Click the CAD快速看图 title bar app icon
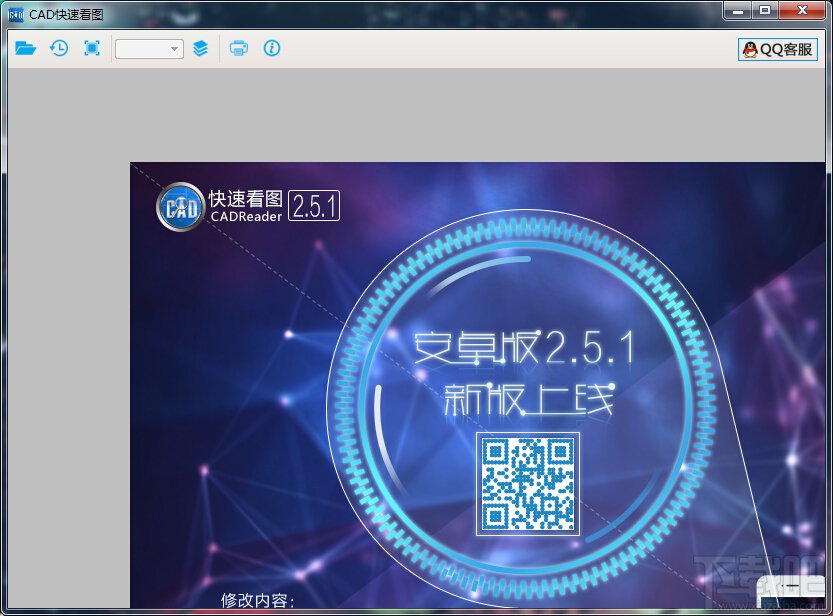The height and width of the screenshot is (616, 833). pos(16,14)
